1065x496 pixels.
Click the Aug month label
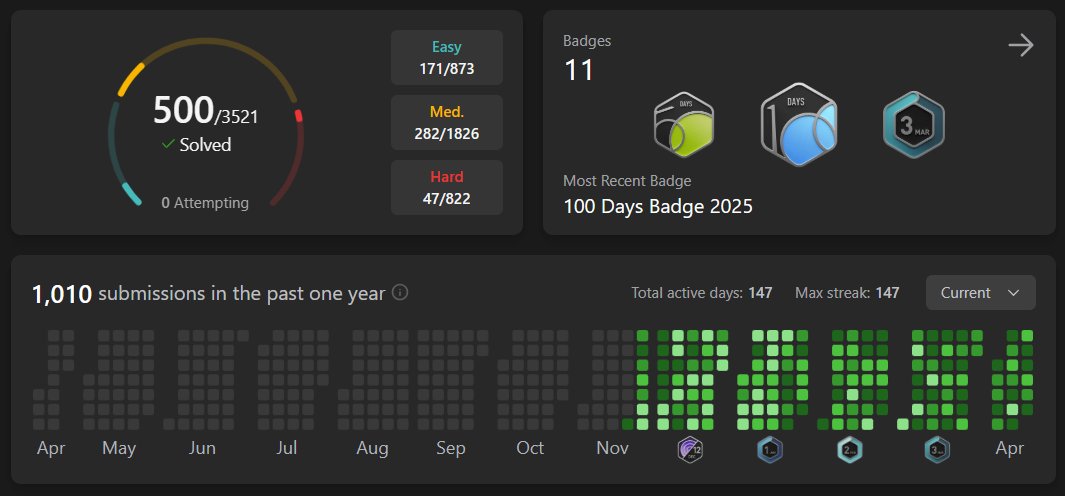click(x=372, y=448)
